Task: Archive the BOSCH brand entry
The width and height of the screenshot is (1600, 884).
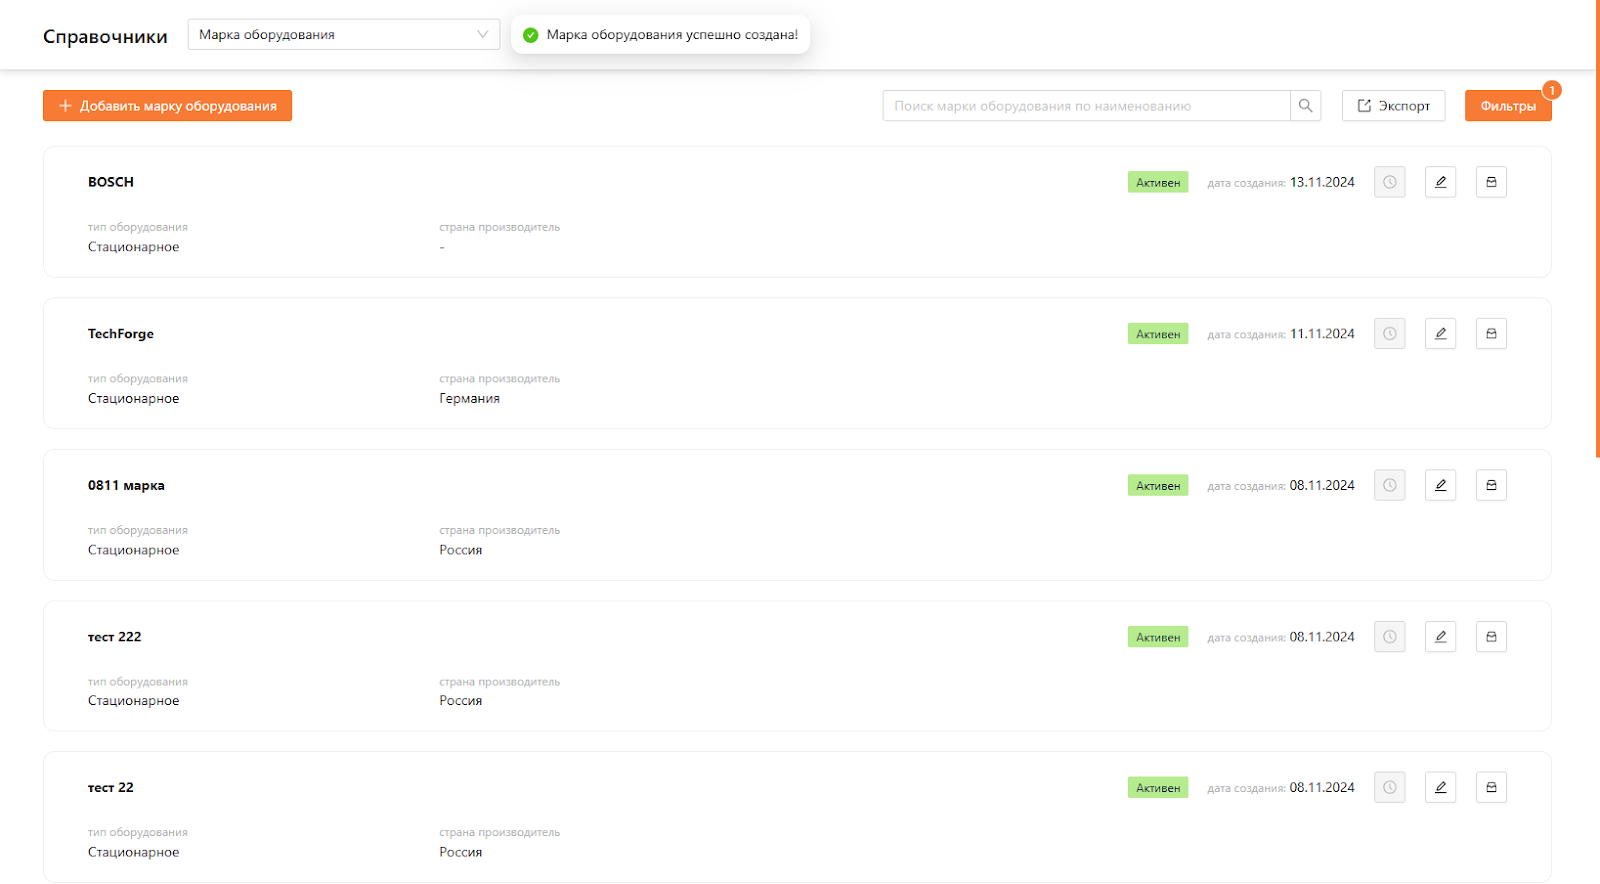Action: coord(1491,182)
